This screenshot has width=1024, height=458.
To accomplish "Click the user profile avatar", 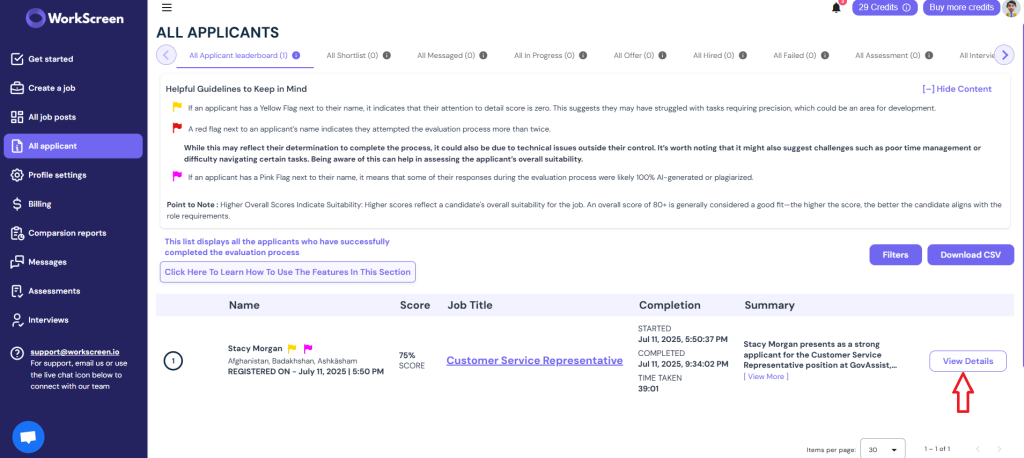I will [1012, 8].
